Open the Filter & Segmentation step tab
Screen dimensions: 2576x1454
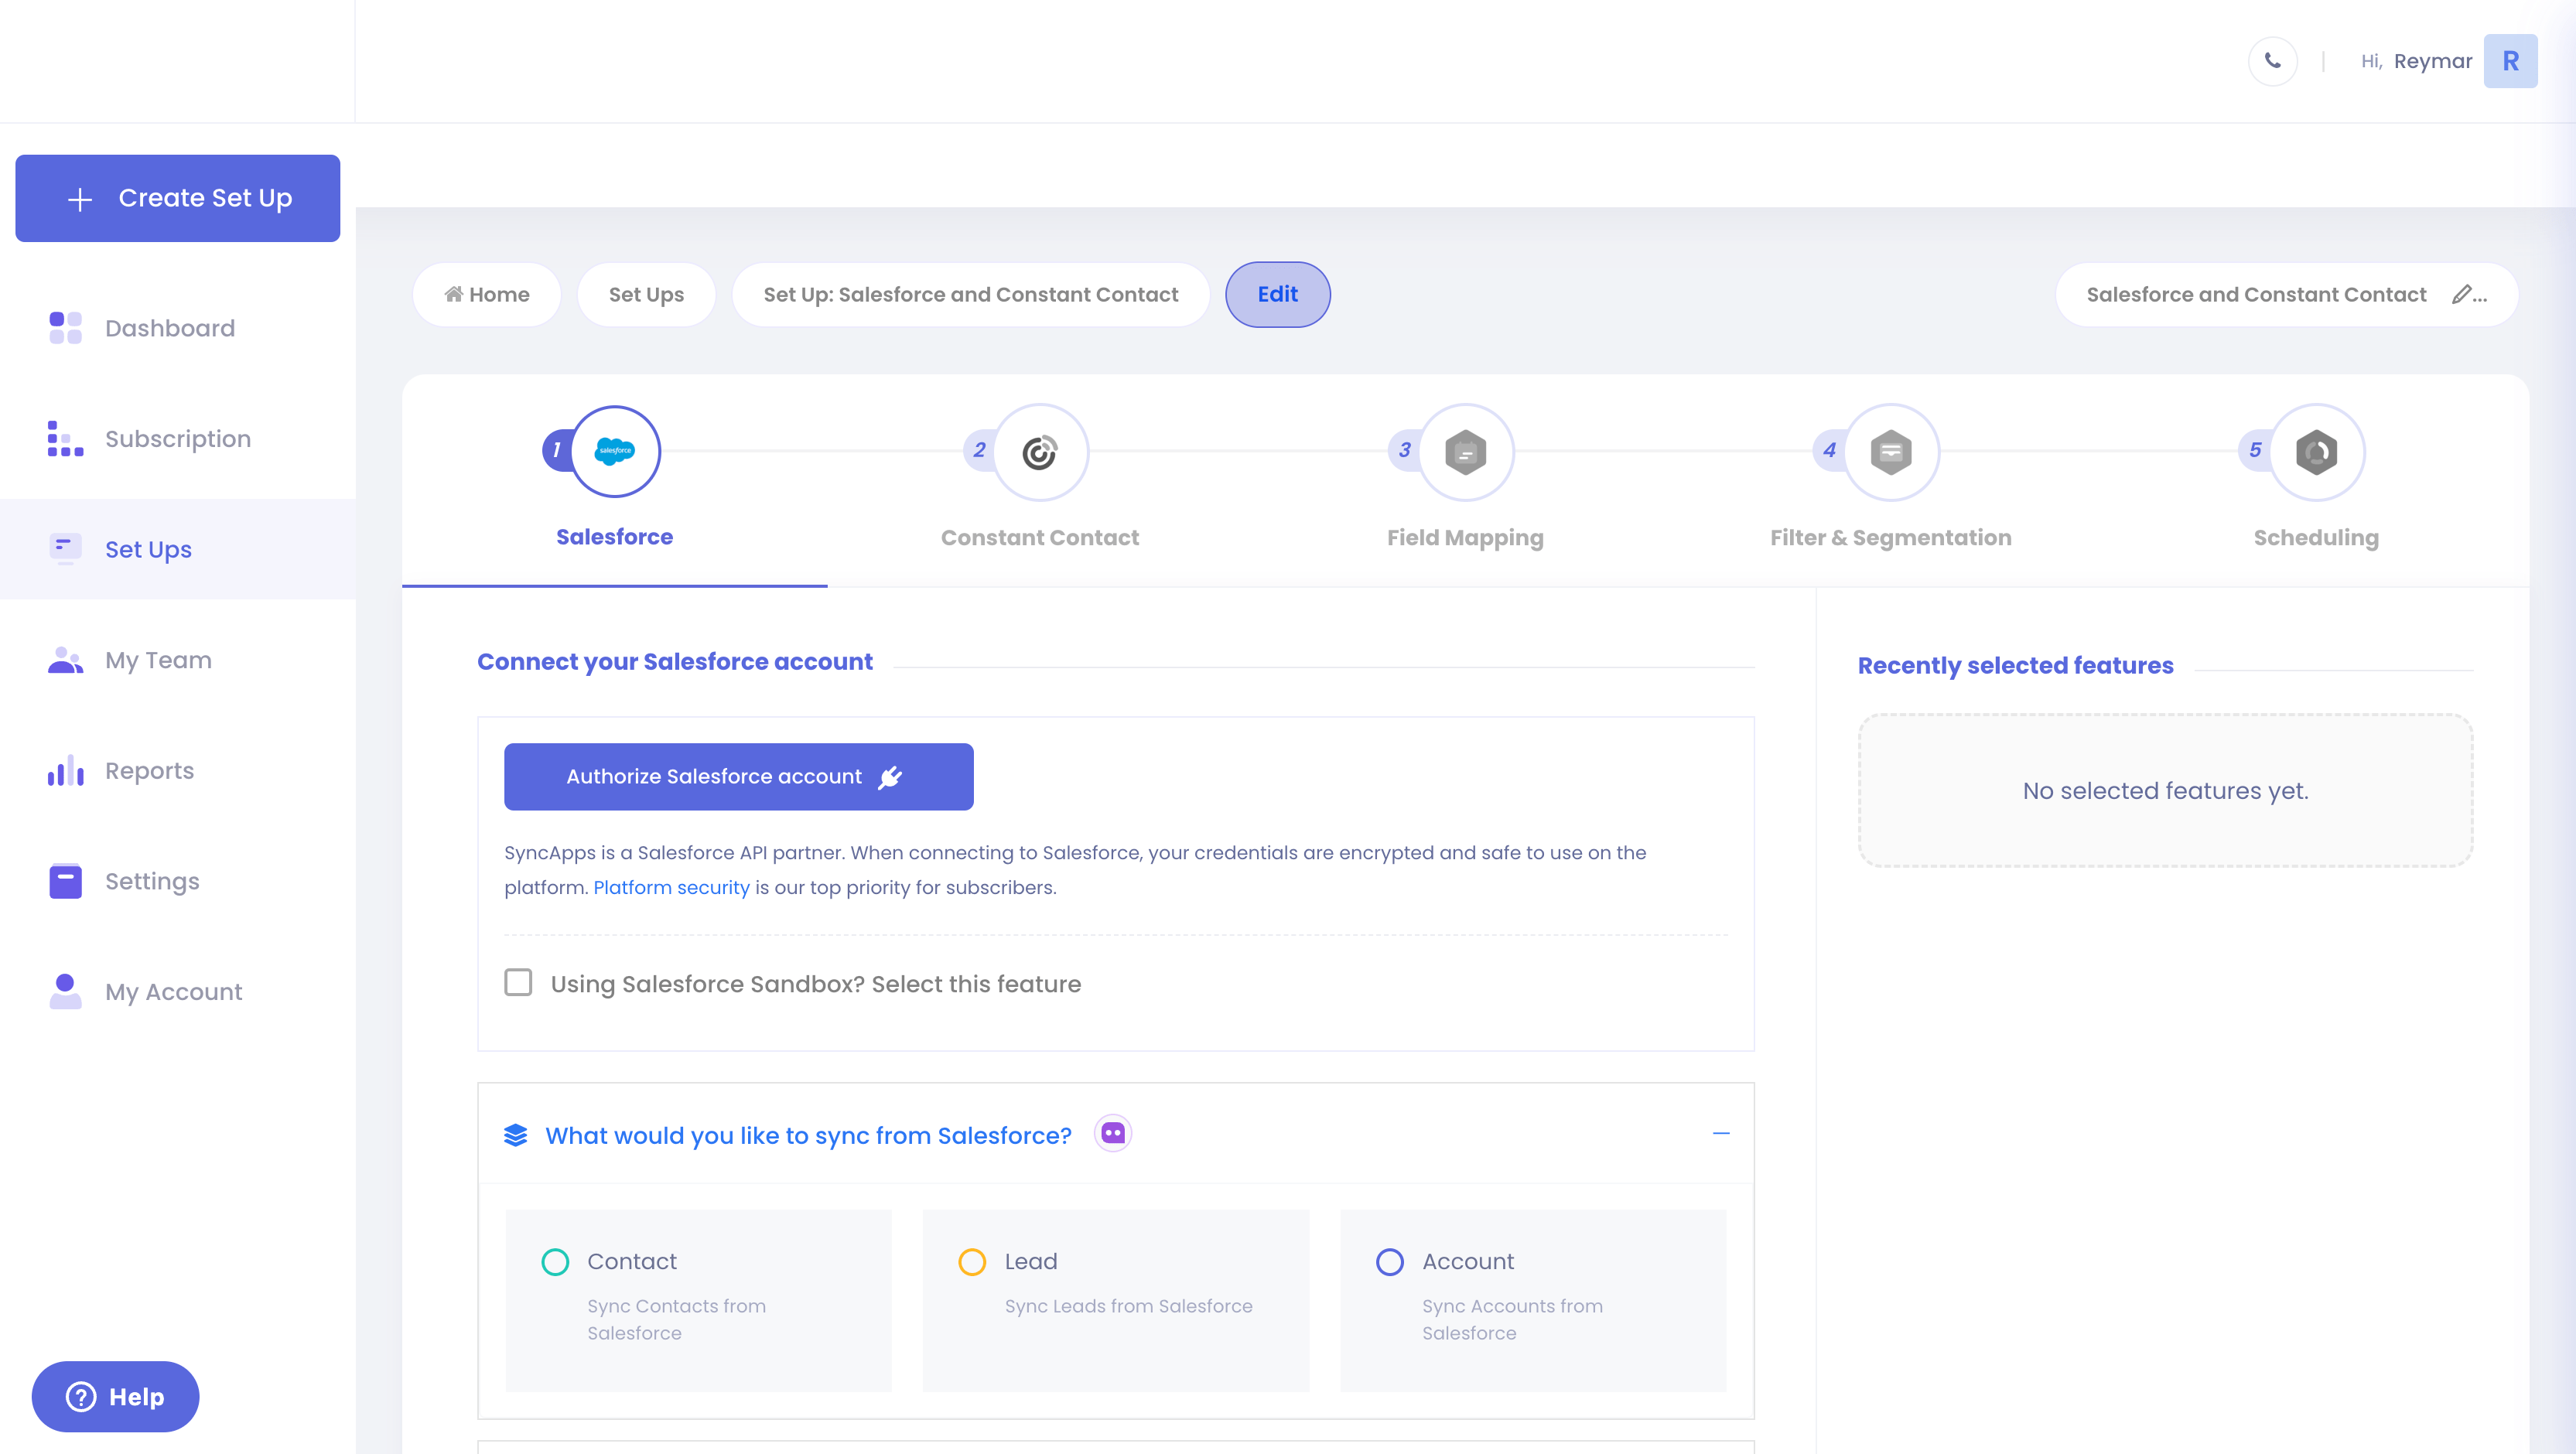(1891, 481)
